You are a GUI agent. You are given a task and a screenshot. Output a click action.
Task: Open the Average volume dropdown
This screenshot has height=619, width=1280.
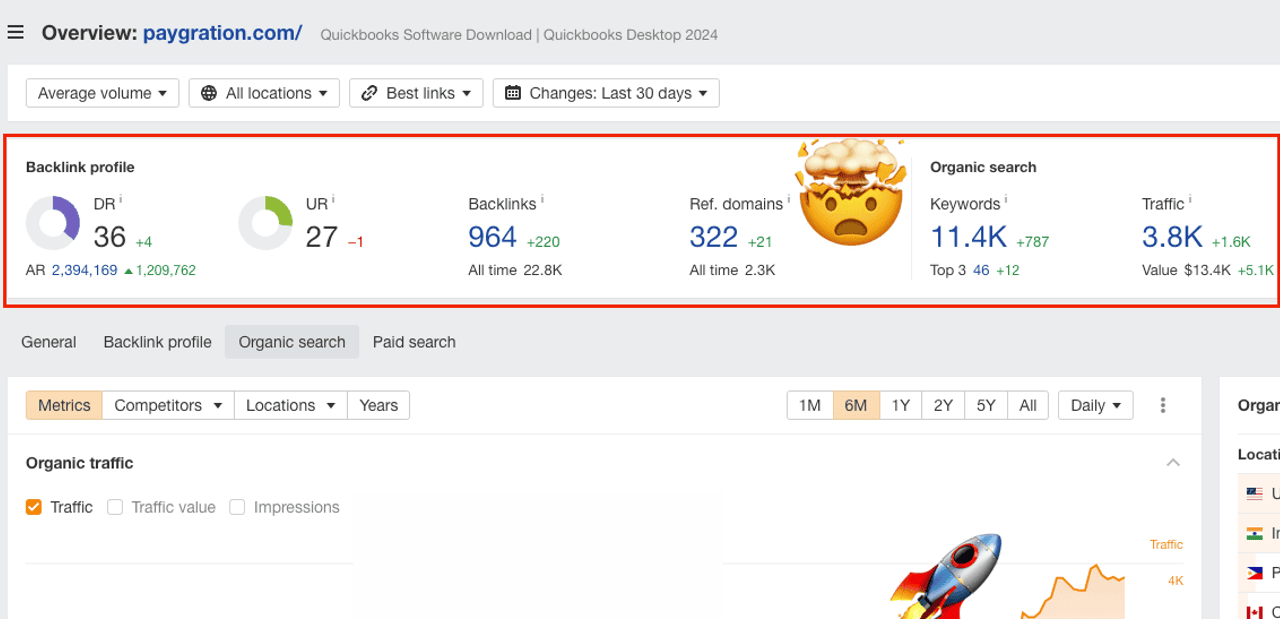102,93
